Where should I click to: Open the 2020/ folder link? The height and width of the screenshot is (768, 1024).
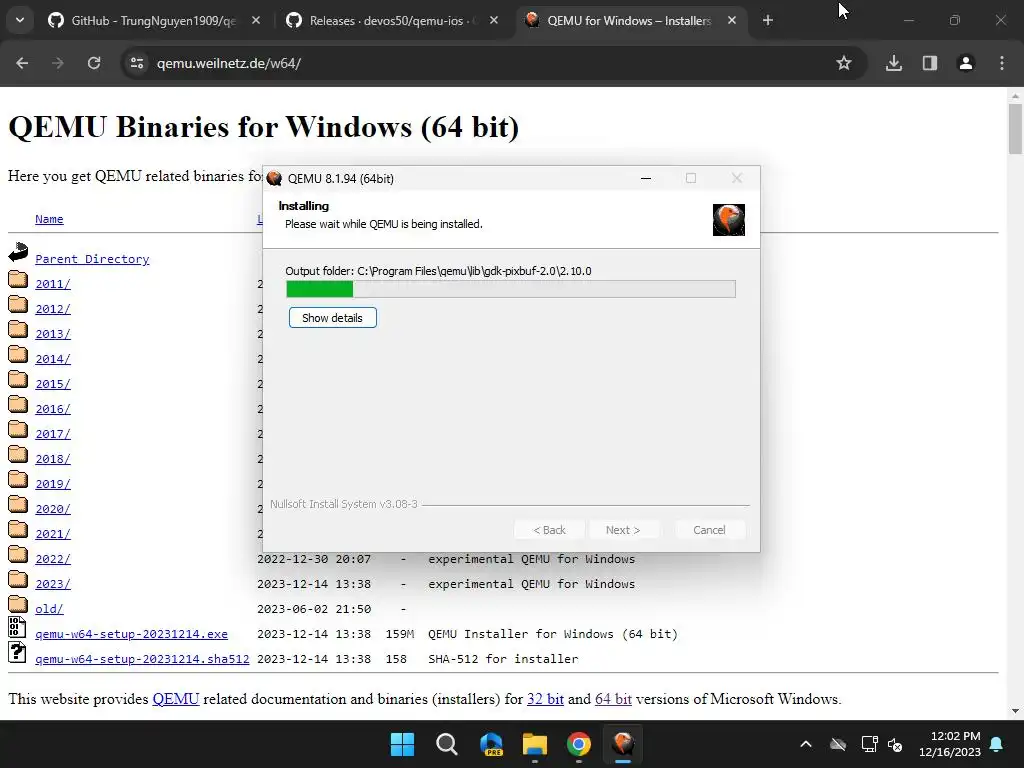(x=53, y=509)
